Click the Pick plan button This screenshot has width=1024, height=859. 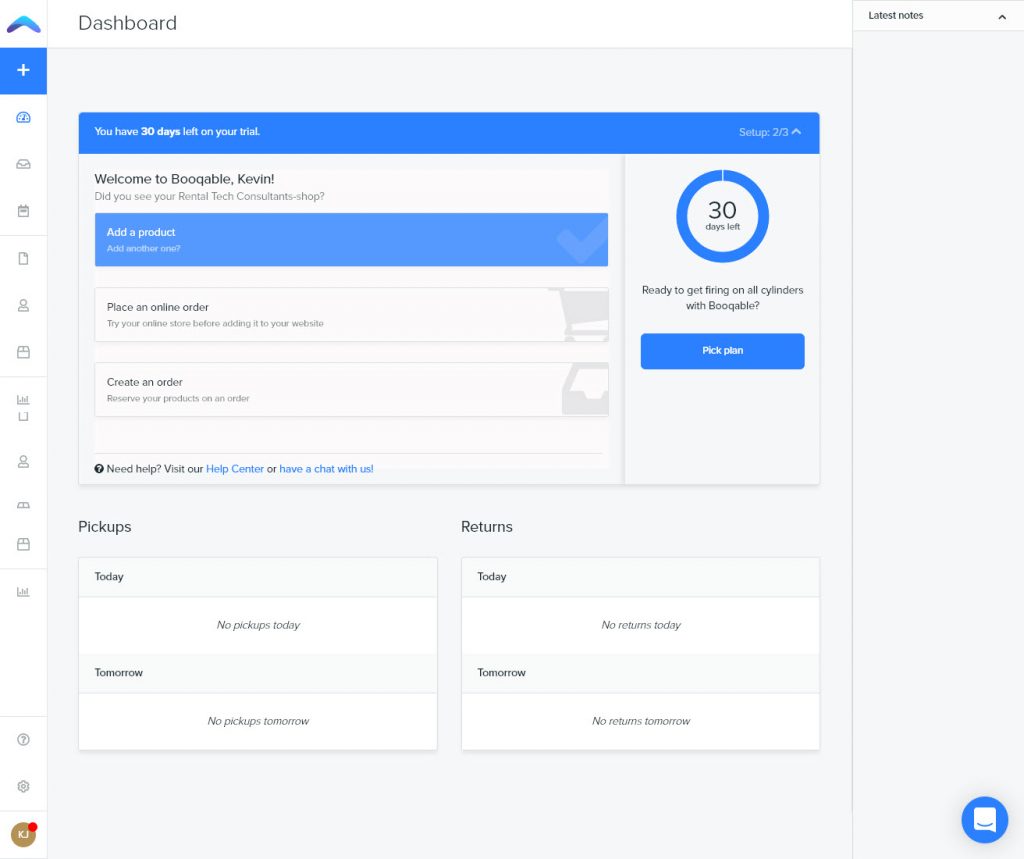(722, 351)
